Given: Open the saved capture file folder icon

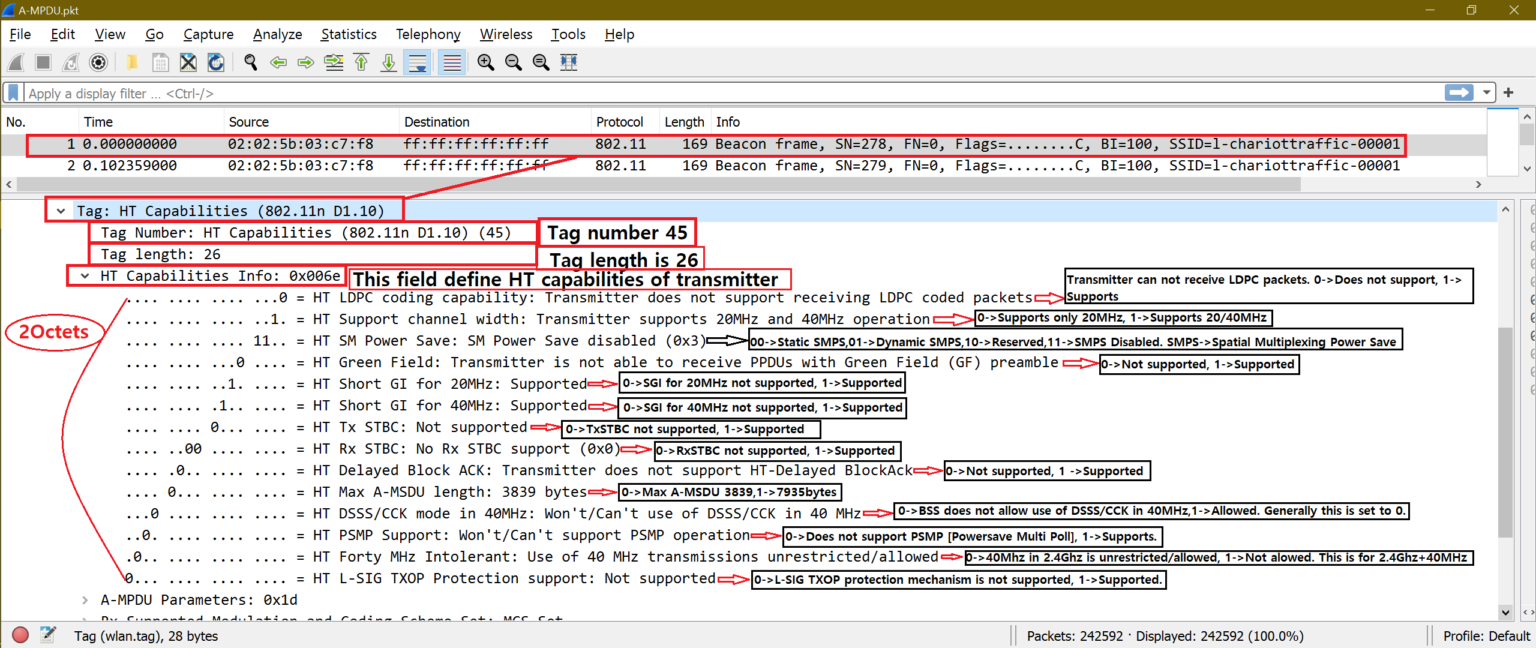Looking at the screenshot, I should tap(131, 62).
